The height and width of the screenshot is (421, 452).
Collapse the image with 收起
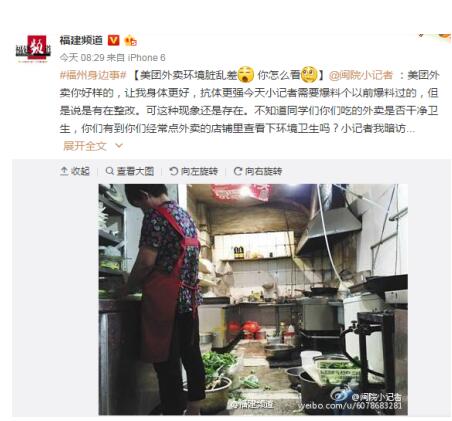pyautogui.click(x=75, y=171)
